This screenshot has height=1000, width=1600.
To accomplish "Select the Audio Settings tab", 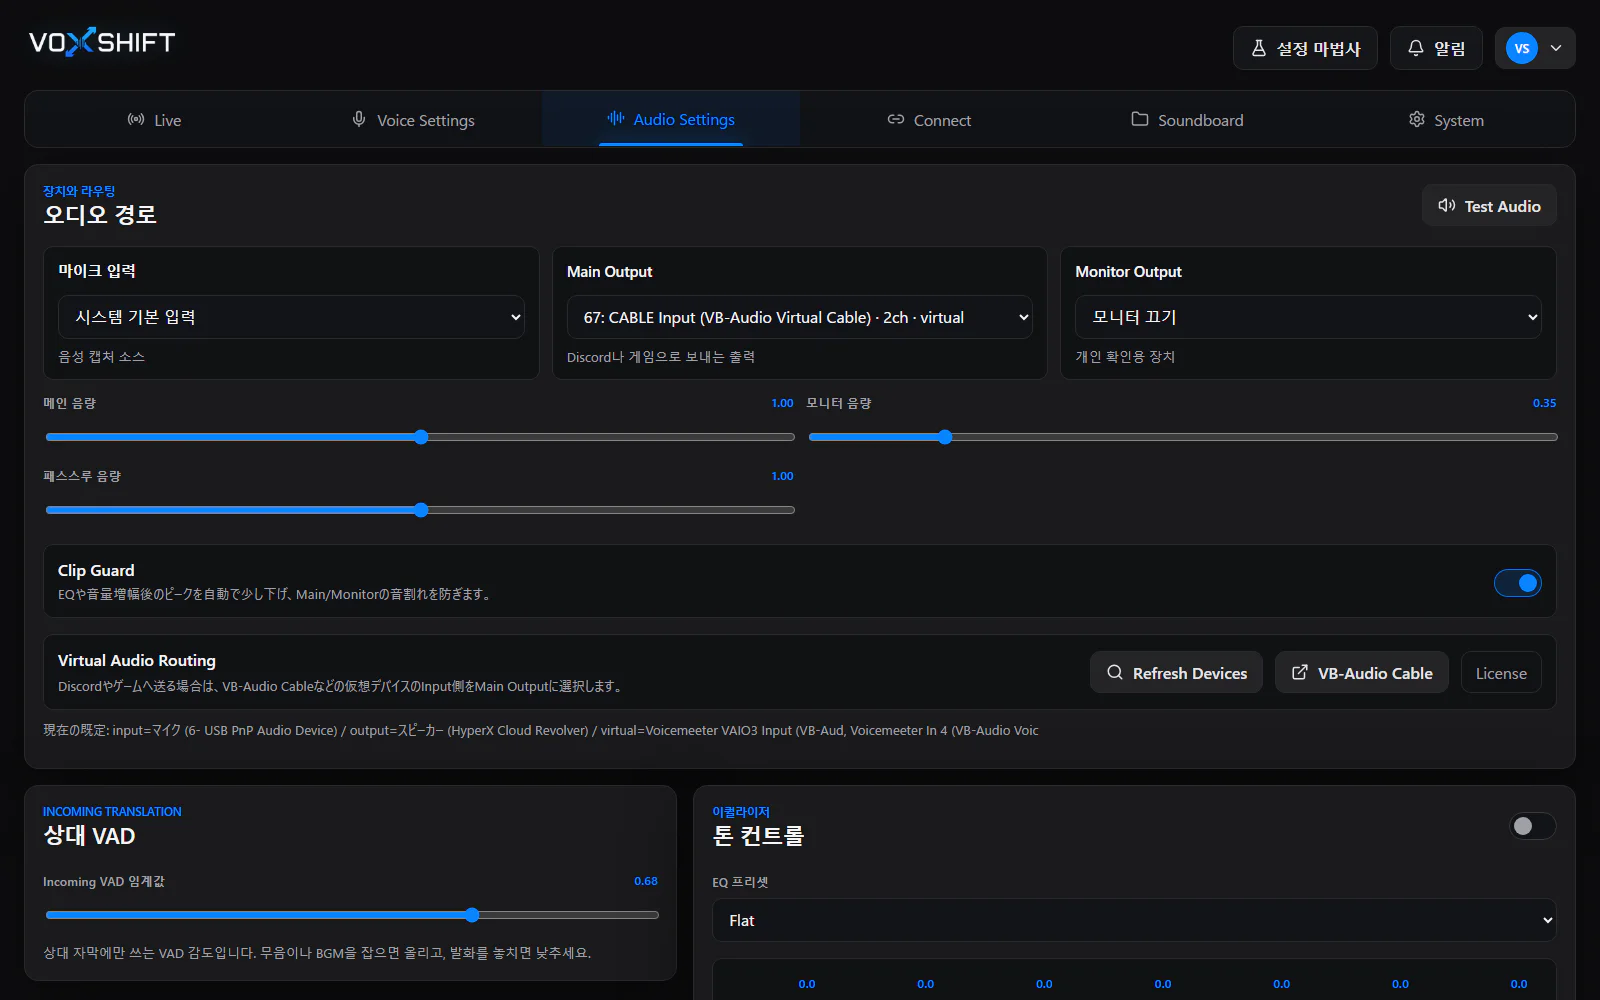I will [671, 119].
